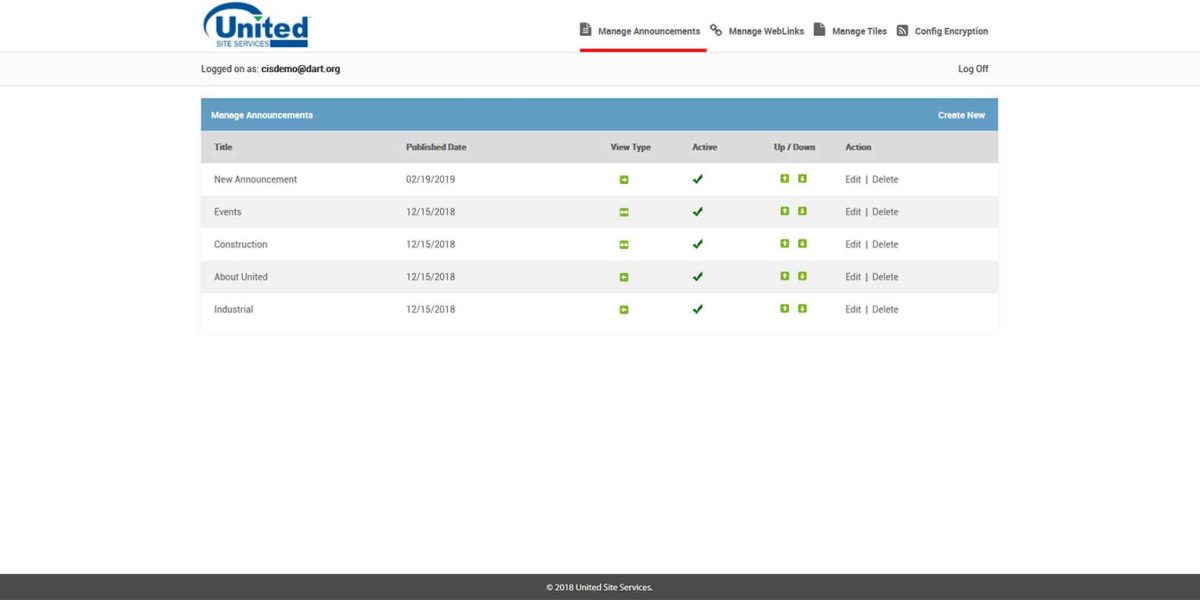The image size is (1200, 600).
Task: Click the Create New button
Action: (x=961, y=114)
